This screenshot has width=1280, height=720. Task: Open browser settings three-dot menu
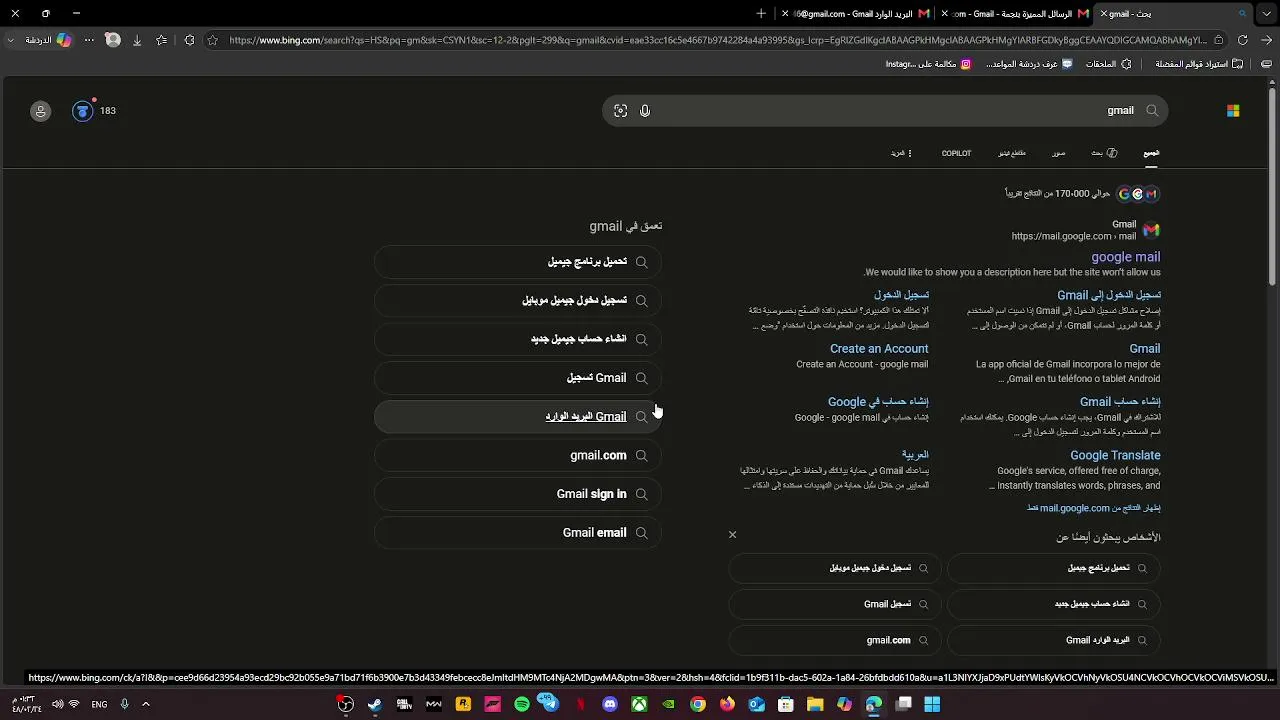[89, 40]
